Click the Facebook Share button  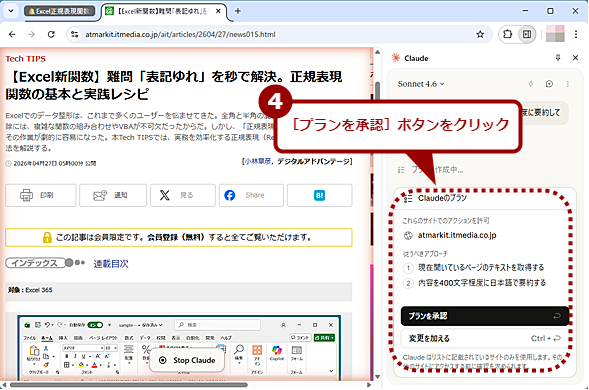[x=251, y=195]
